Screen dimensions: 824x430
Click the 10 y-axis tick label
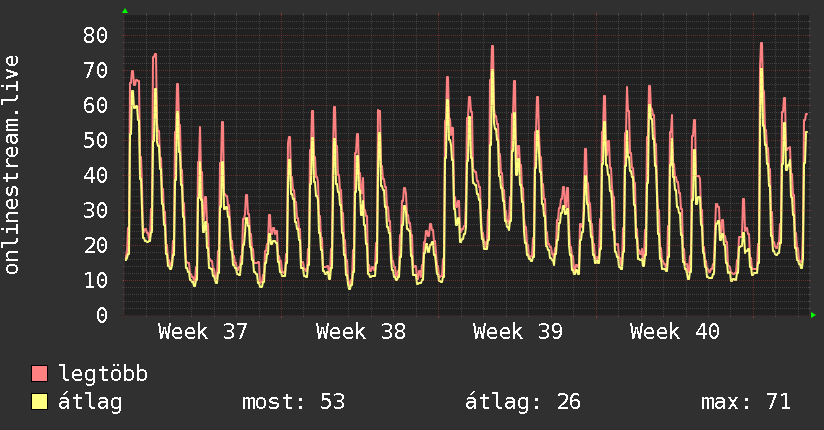[95, 280]
